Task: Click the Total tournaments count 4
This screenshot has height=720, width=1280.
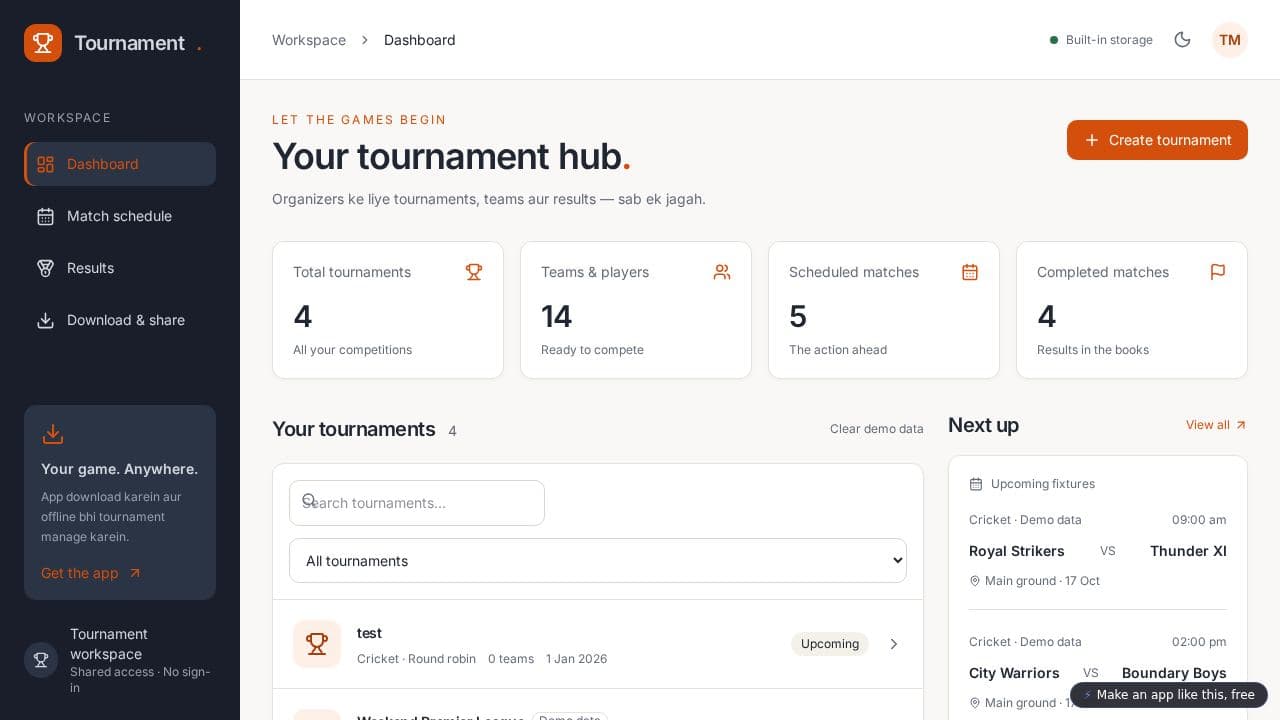Action: 303,317
